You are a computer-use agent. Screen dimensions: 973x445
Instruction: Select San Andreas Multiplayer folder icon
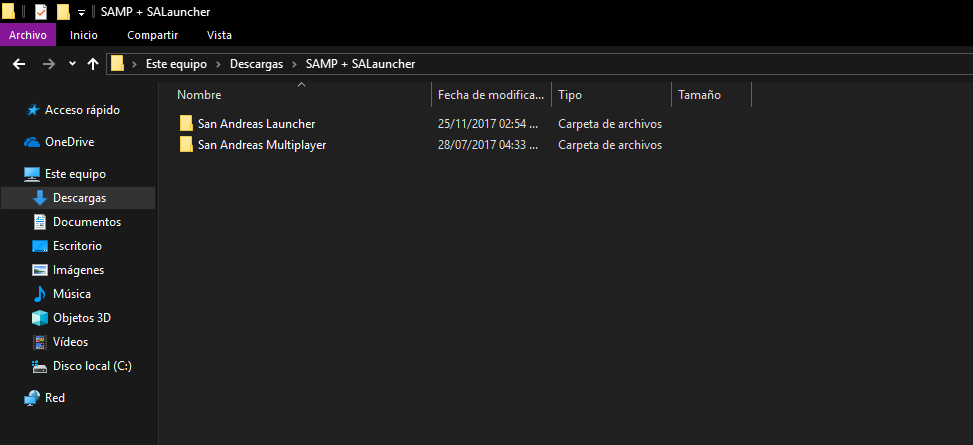186,145
